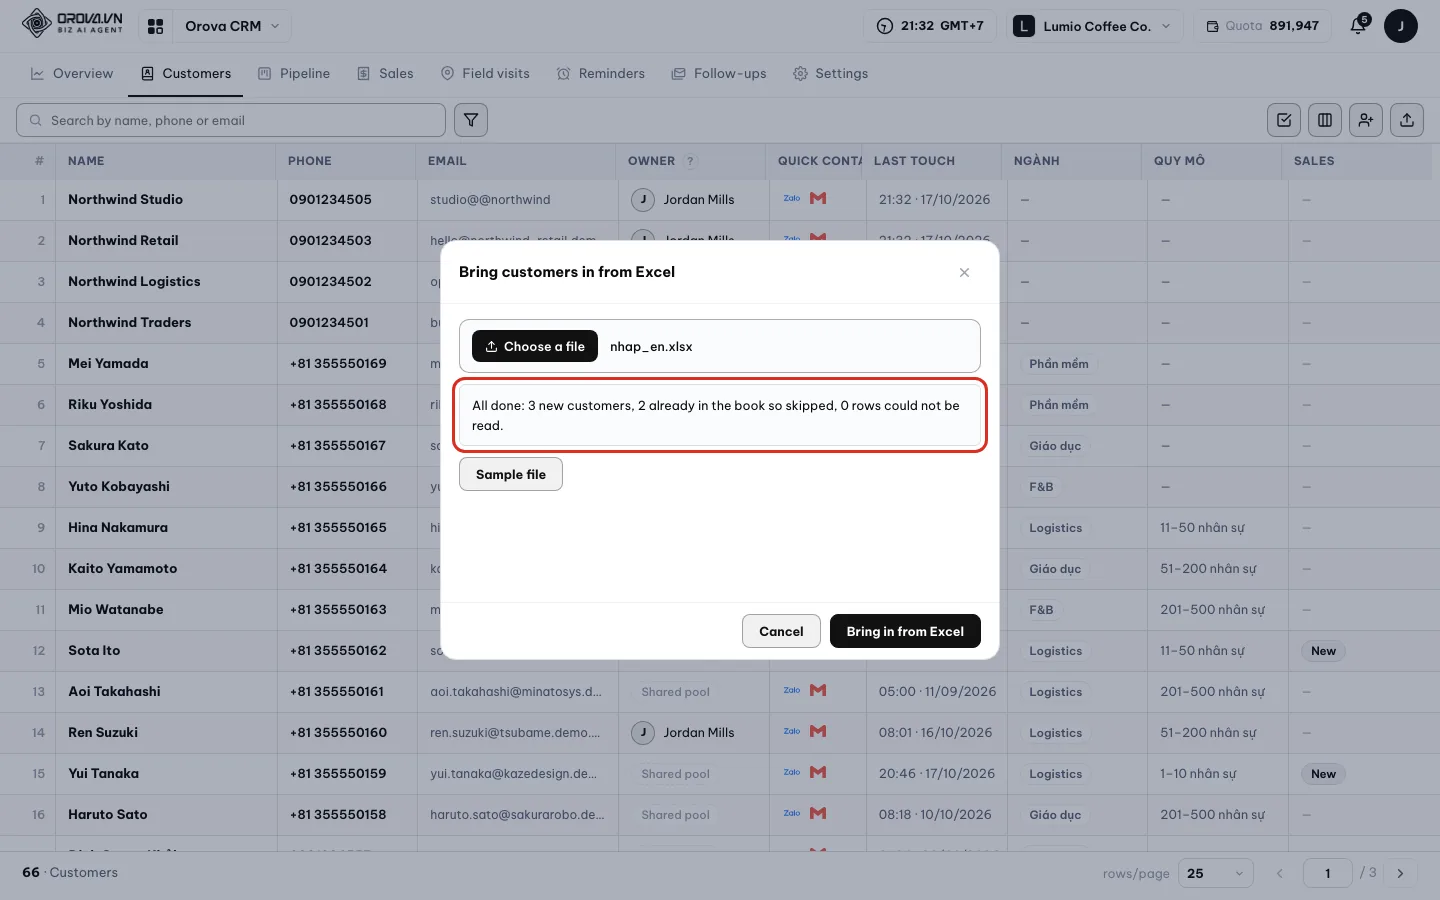The height and width of the screenshot is (900, 1440).
Task: Open the Sales tab
Action: click(385, 73)
